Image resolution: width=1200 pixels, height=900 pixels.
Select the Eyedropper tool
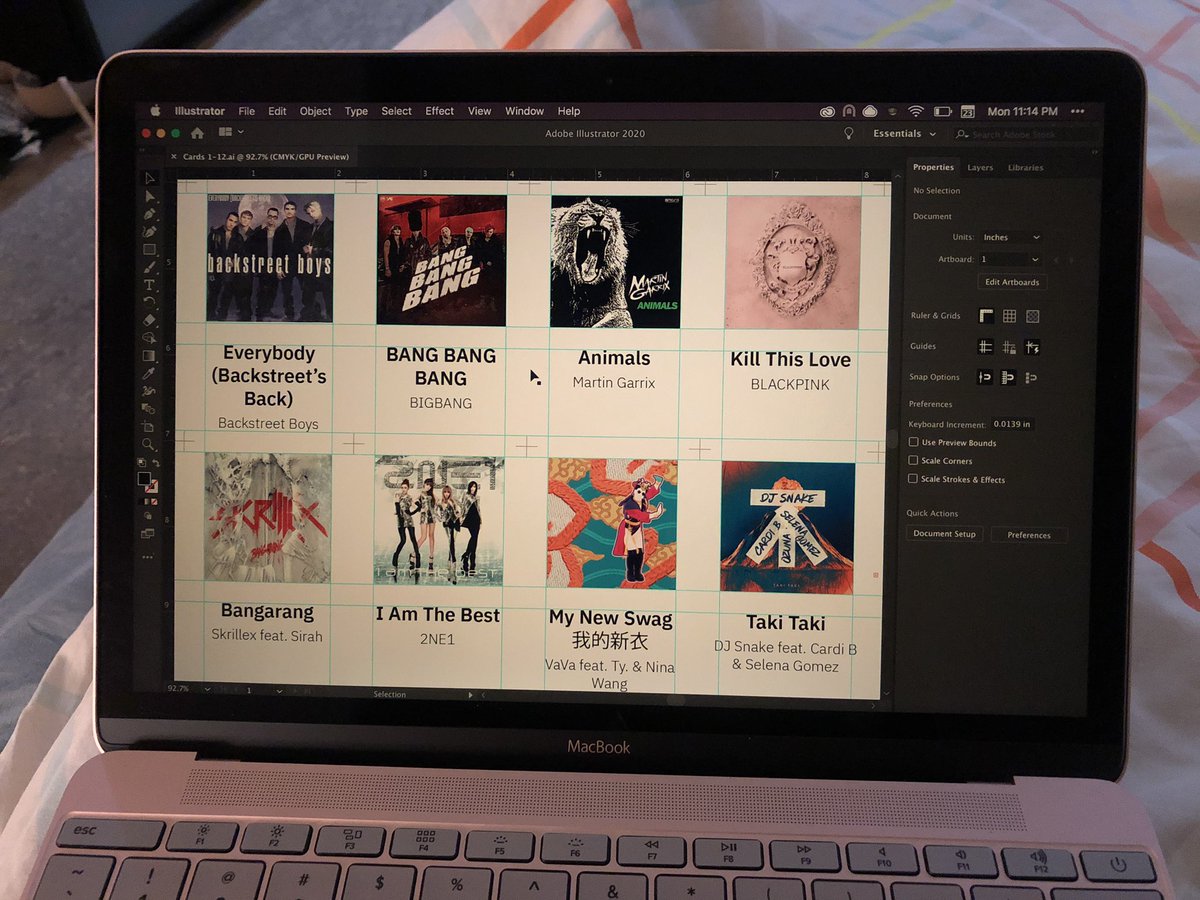[x=149, y=374]
